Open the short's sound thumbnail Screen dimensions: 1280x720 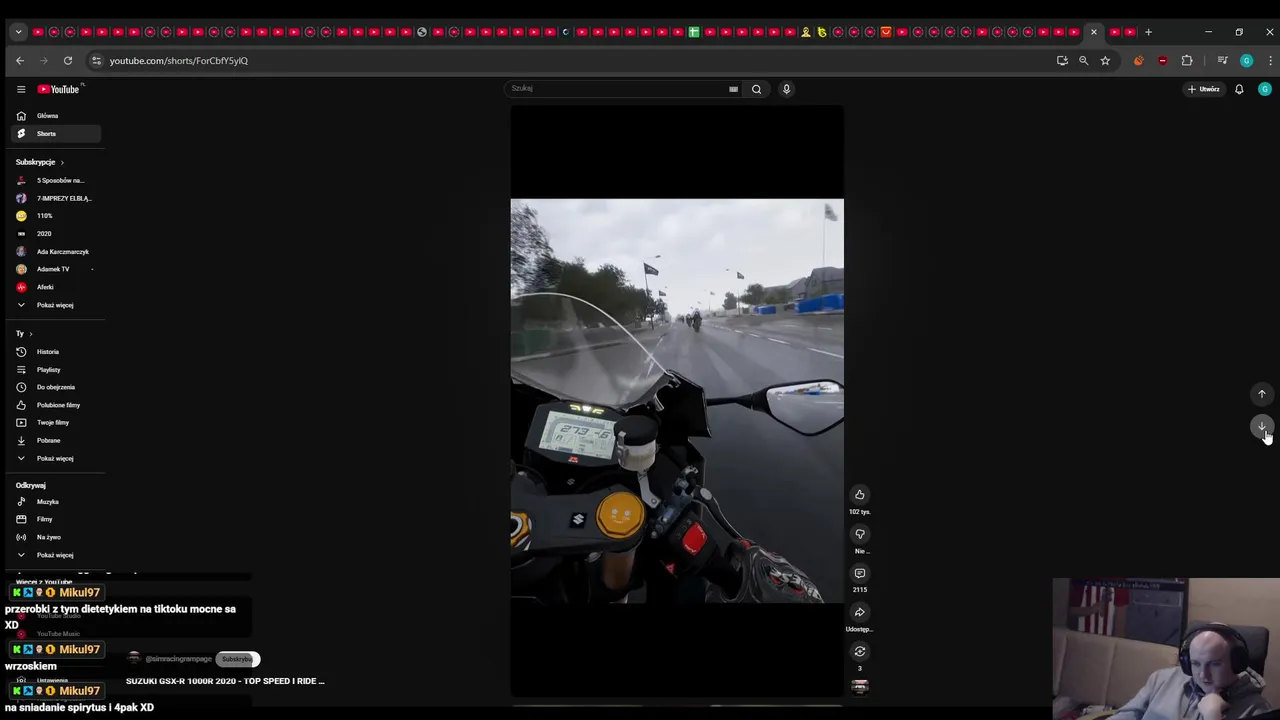(859, 687)
